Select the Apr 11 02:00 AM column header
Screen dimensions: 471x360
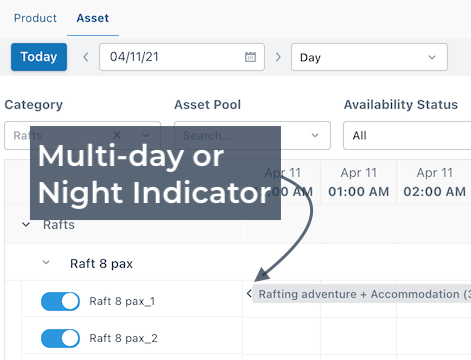[434, 182]
